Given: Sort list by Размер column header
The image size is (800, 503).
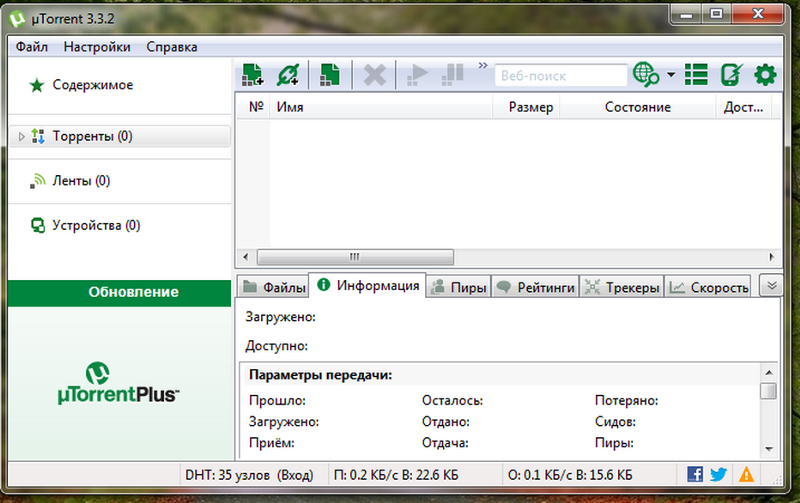Looking at the screenshot, I should pyautogui.click(x=527, y=107).
